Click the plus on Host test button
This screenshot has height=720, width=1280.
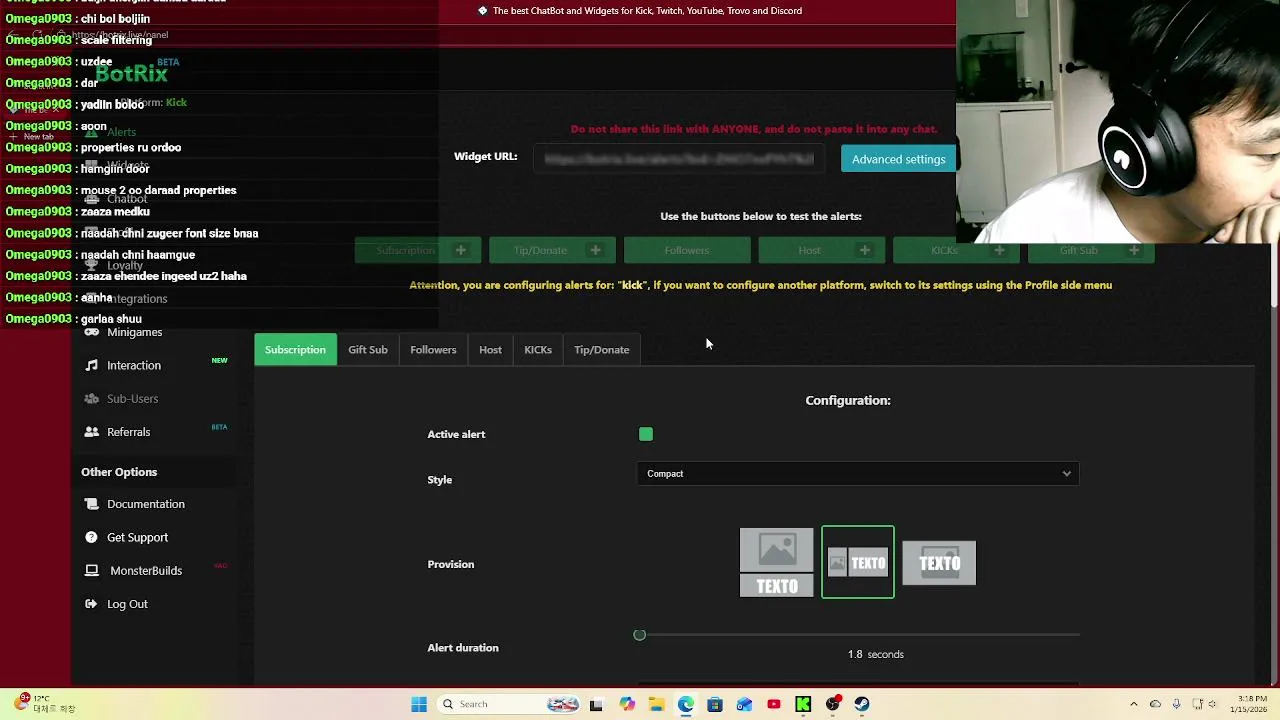(864, 250)
